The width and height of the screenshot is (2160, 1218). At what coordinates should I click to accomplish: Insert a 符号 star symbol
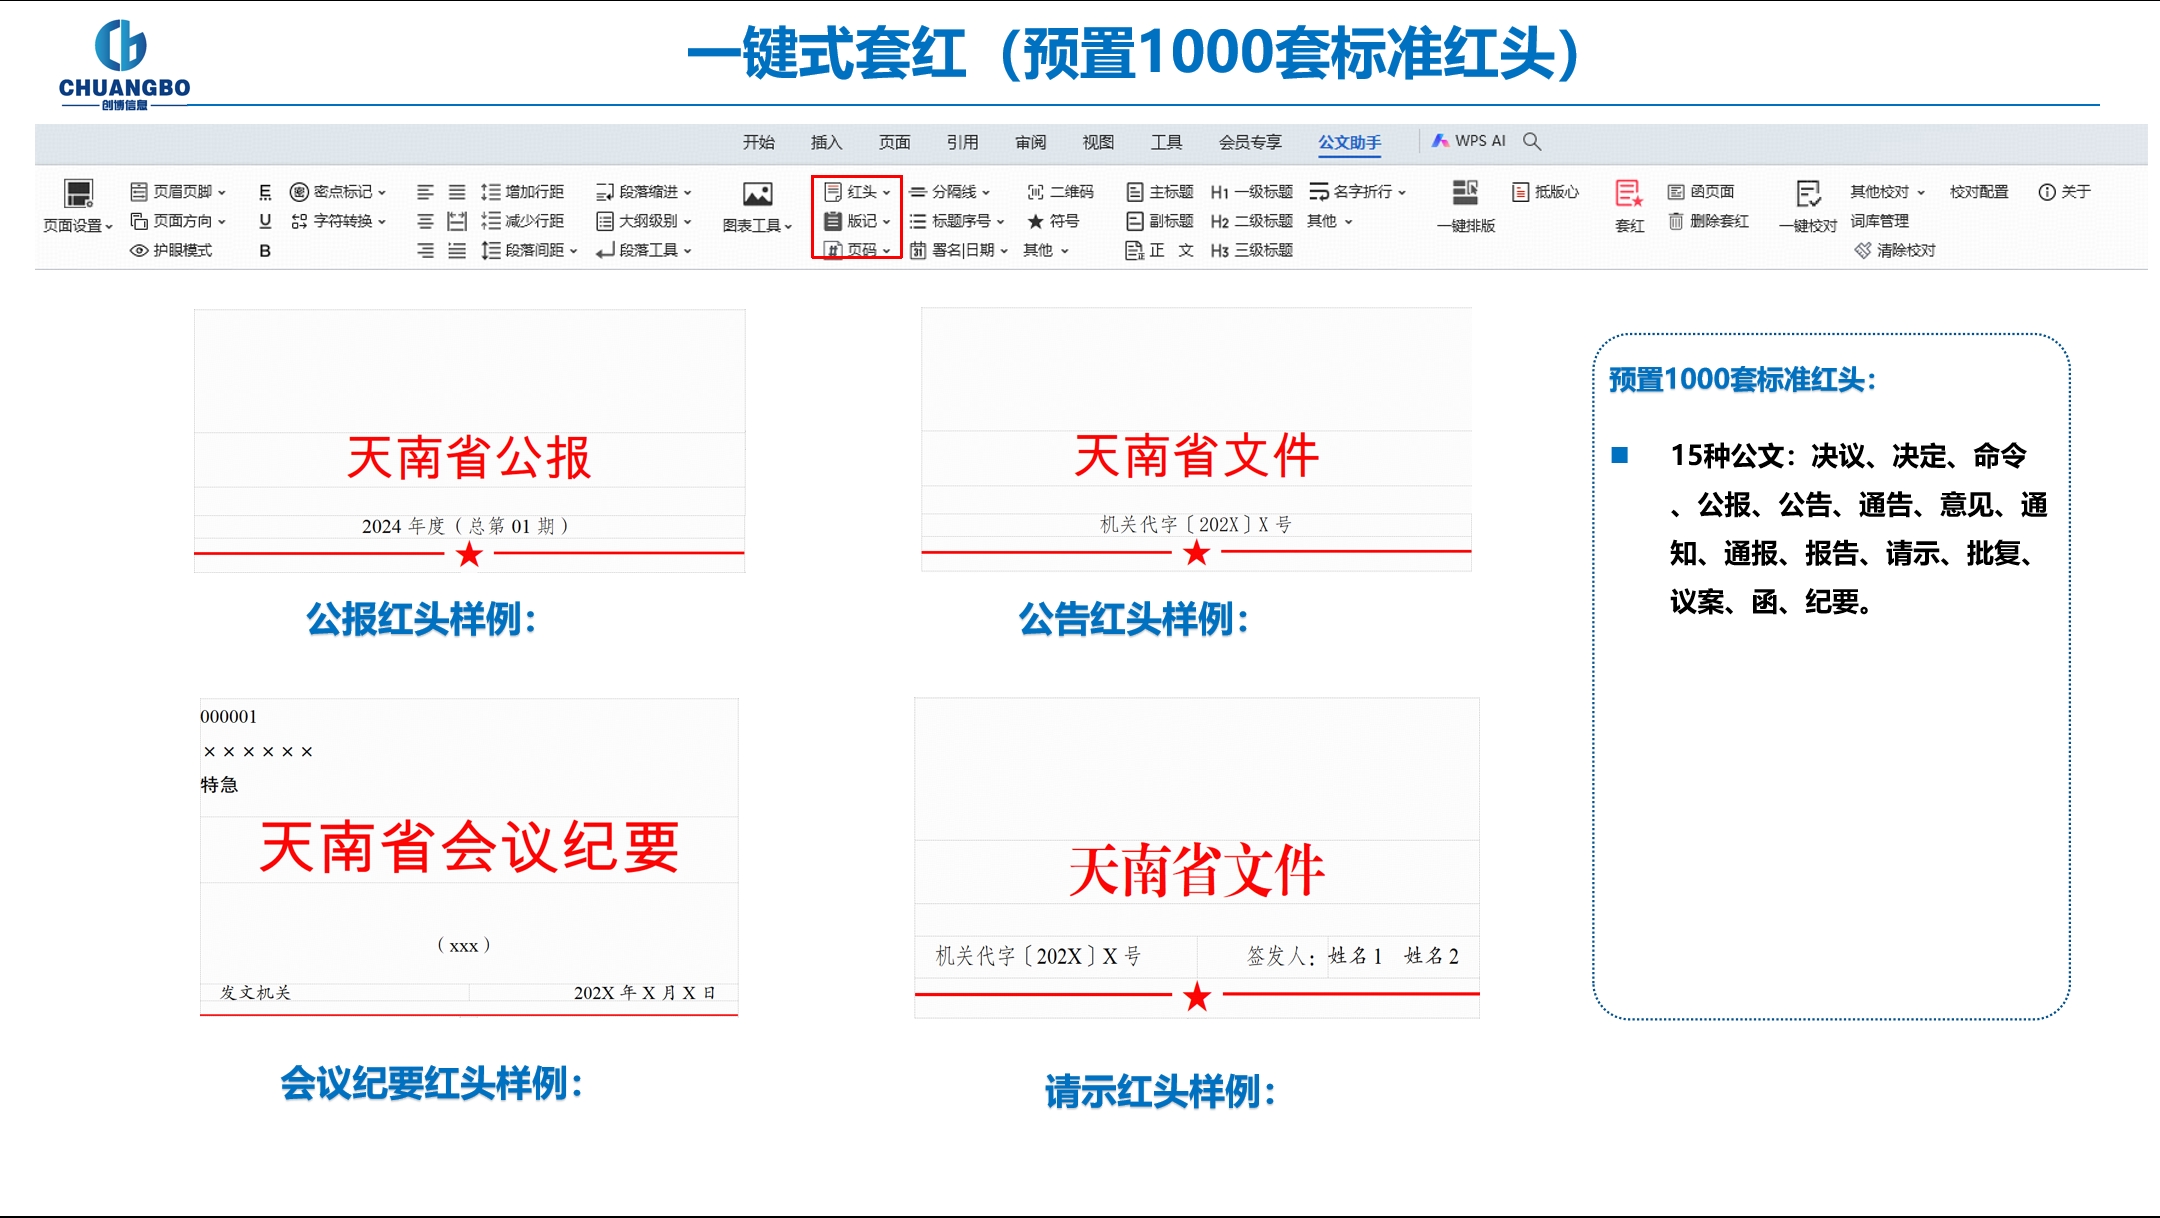tap(1036, 221)
